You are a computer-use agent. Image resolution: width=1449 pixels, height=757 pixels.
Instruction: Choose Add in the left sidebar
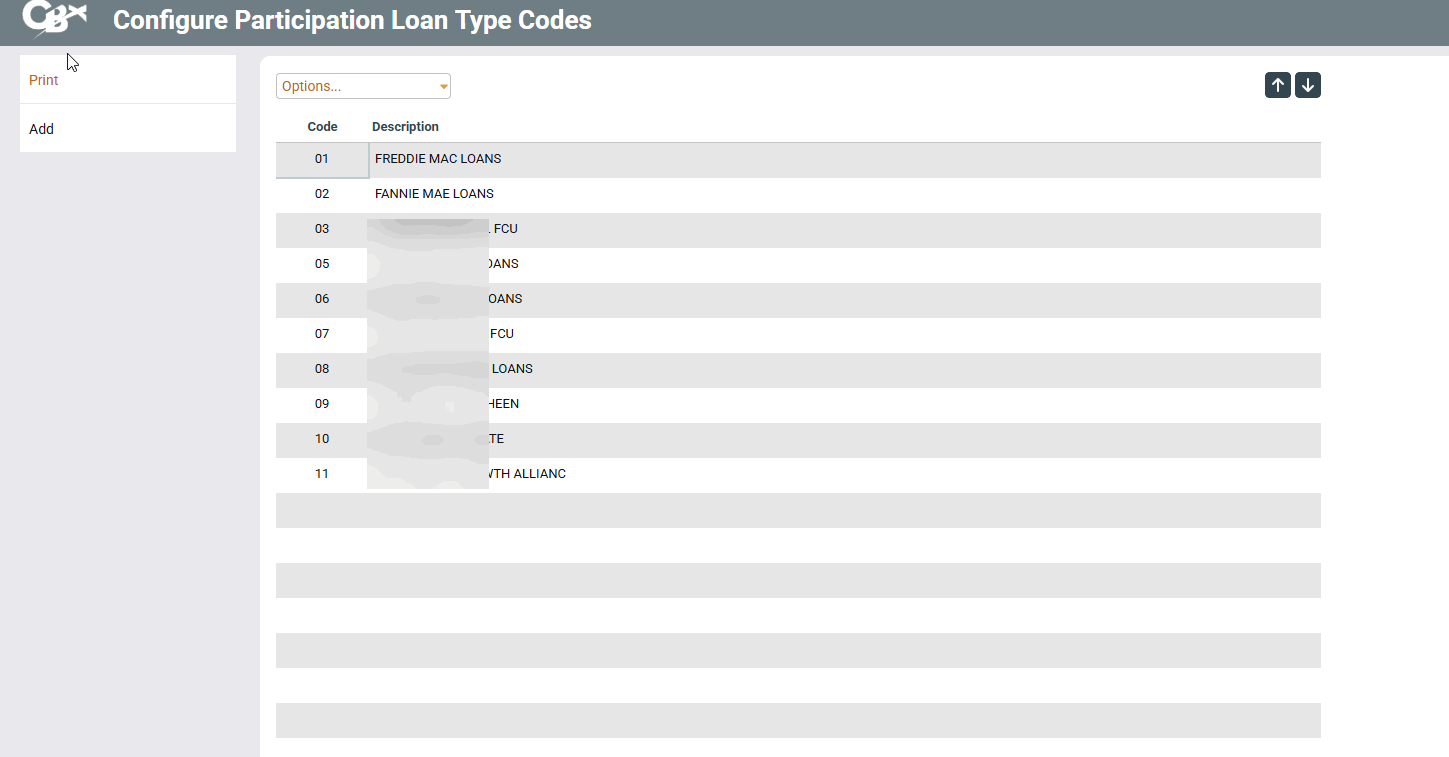tap(42, 129)
